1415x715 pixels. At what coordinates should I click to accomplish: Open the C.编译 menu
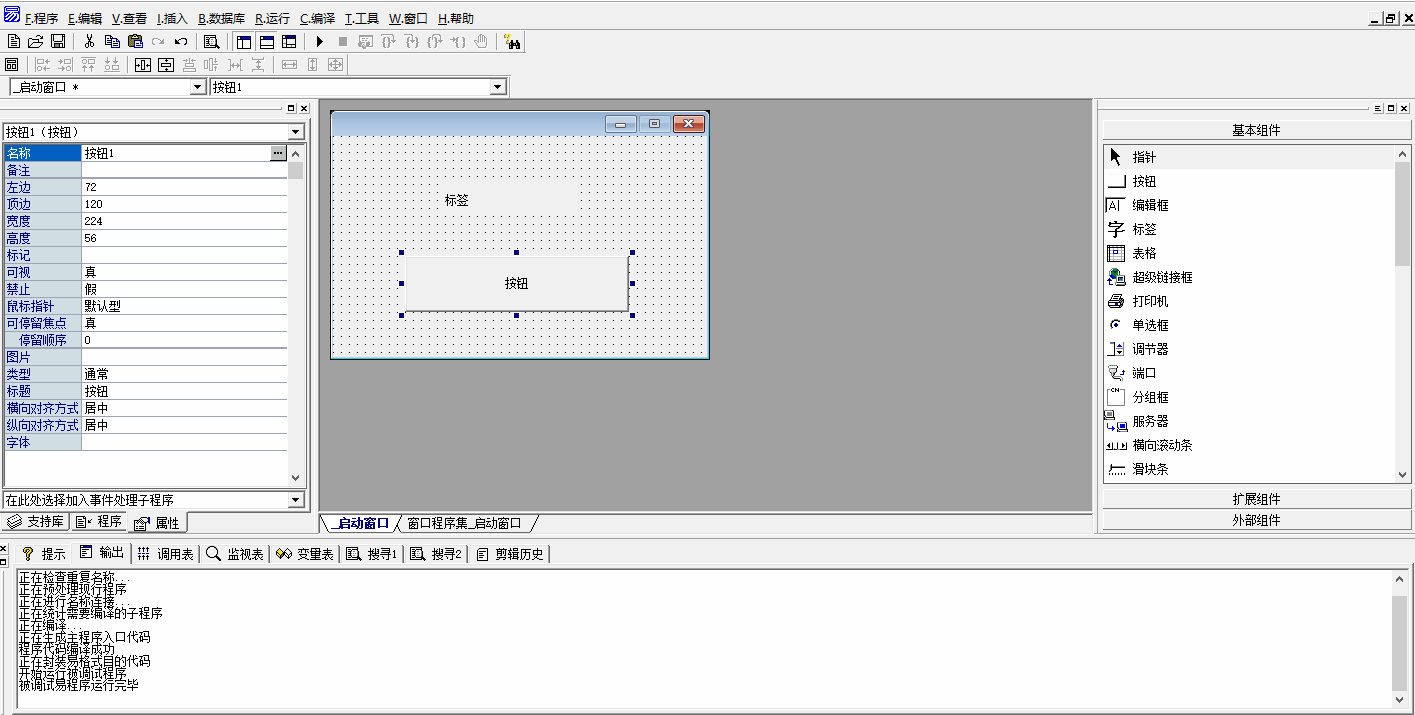tap(317, 19)
